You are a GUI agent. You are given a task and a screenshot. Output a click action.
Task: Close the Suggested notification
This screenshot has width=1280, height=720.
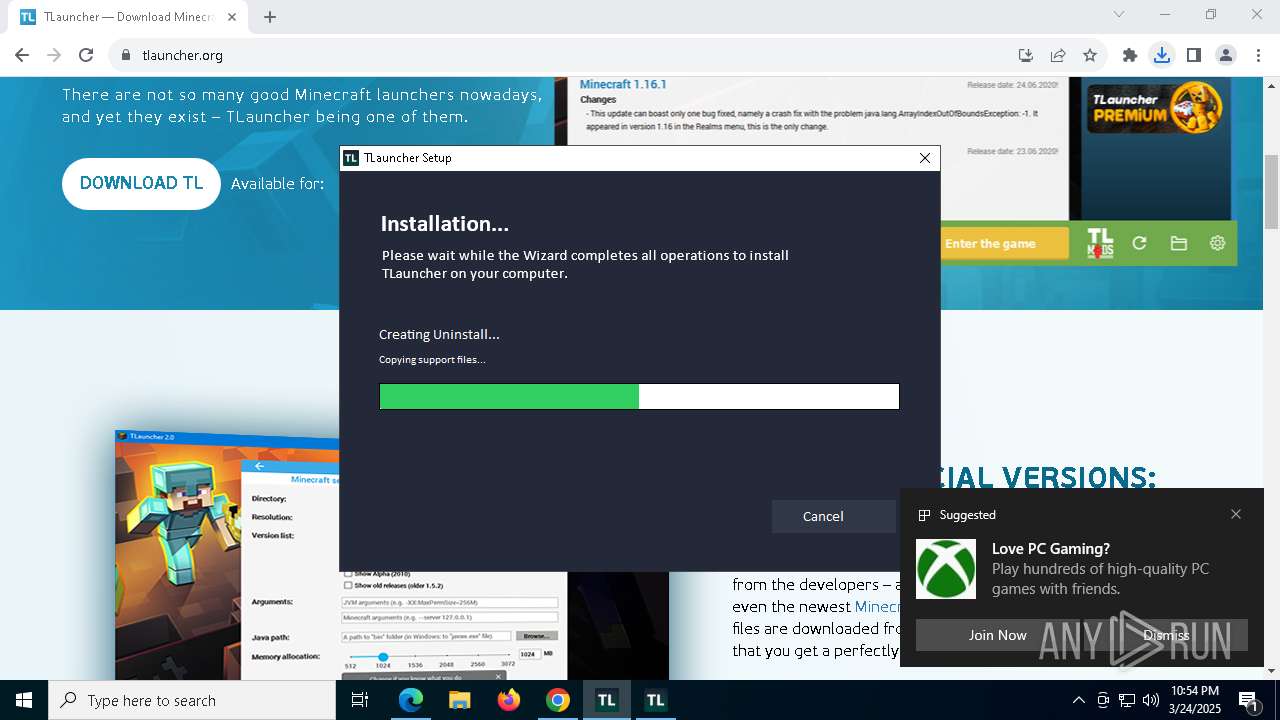coord(1236,514)
